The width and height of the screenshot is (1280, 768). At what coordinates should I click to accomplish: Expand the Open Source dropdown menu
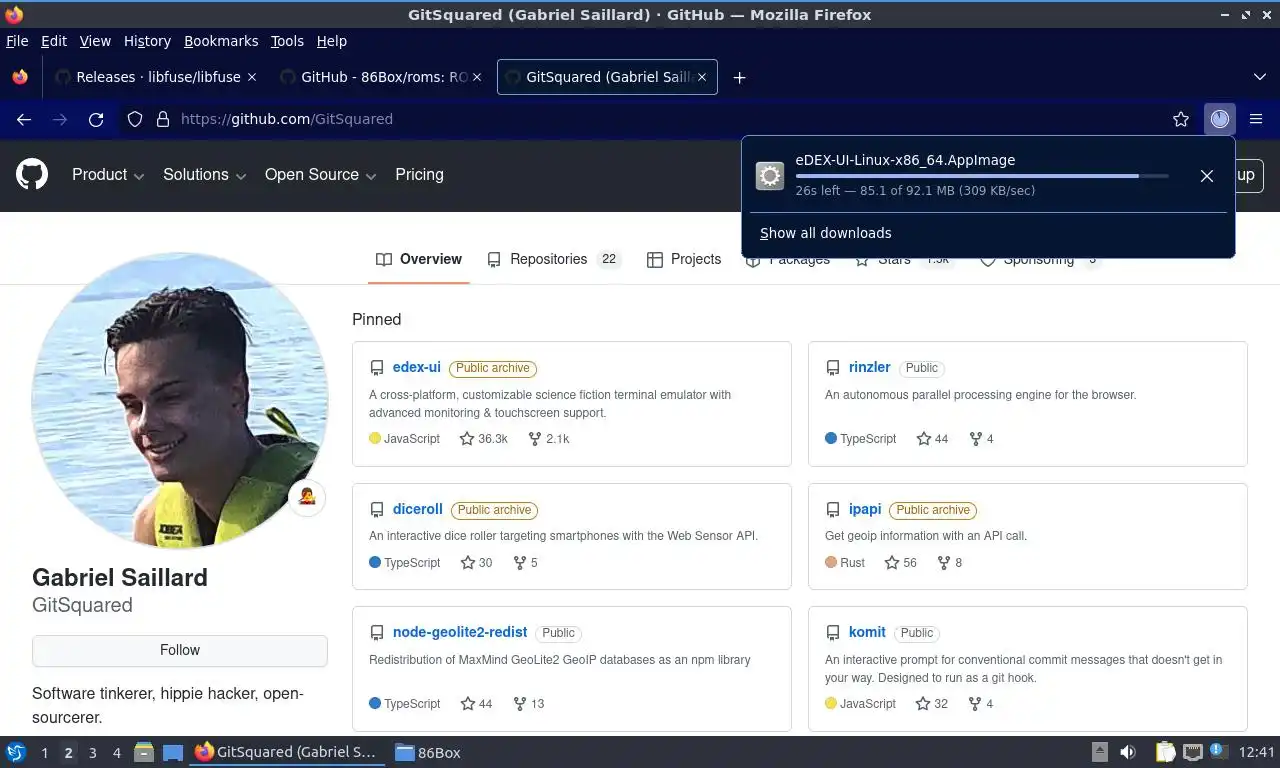320,175
